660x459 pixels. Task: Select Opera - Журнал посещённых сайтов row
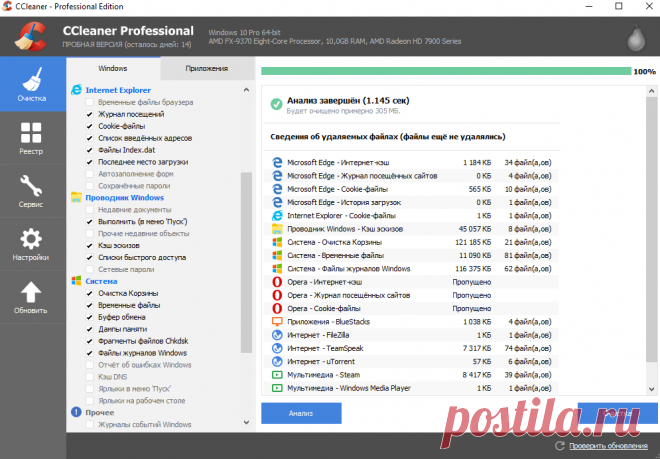(x=411, y=295)
